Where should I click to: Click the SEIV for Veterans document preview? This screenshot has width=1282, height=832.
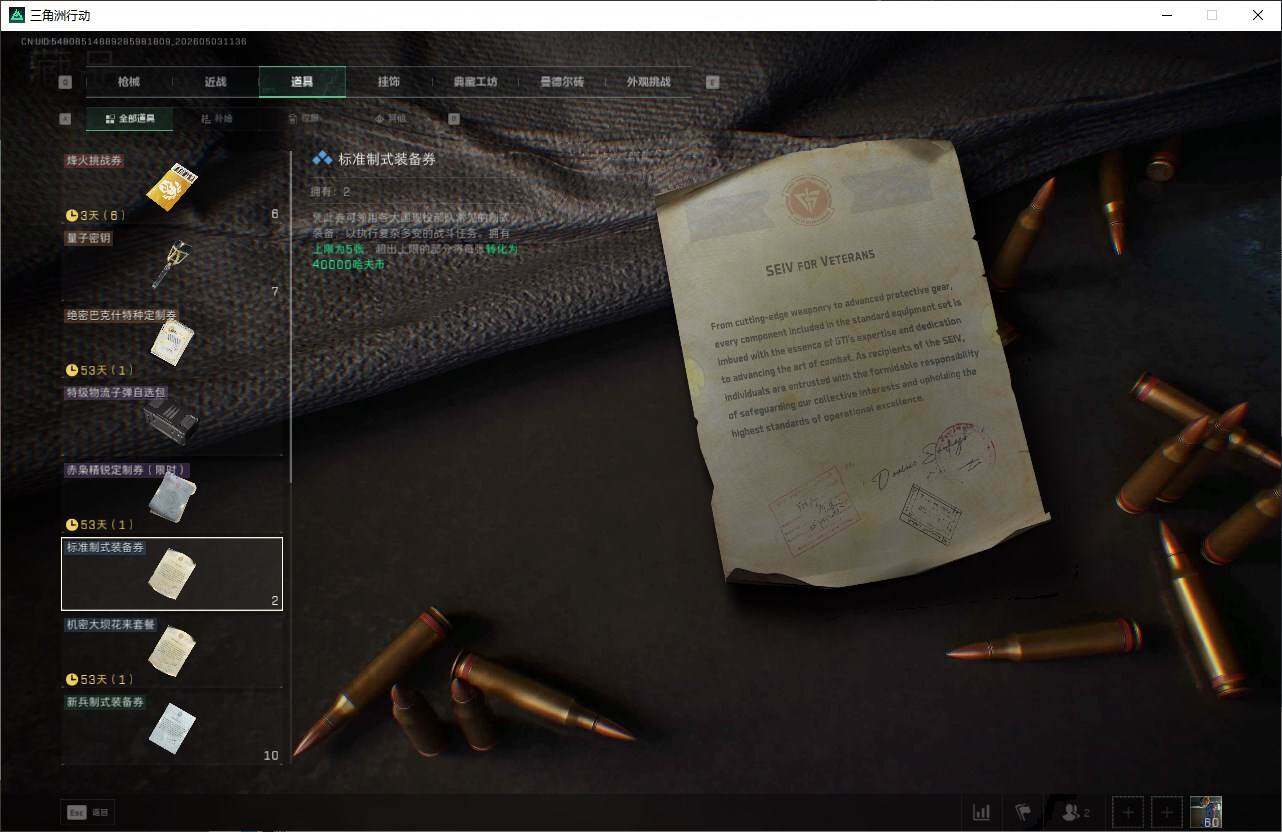pos(852,363)
